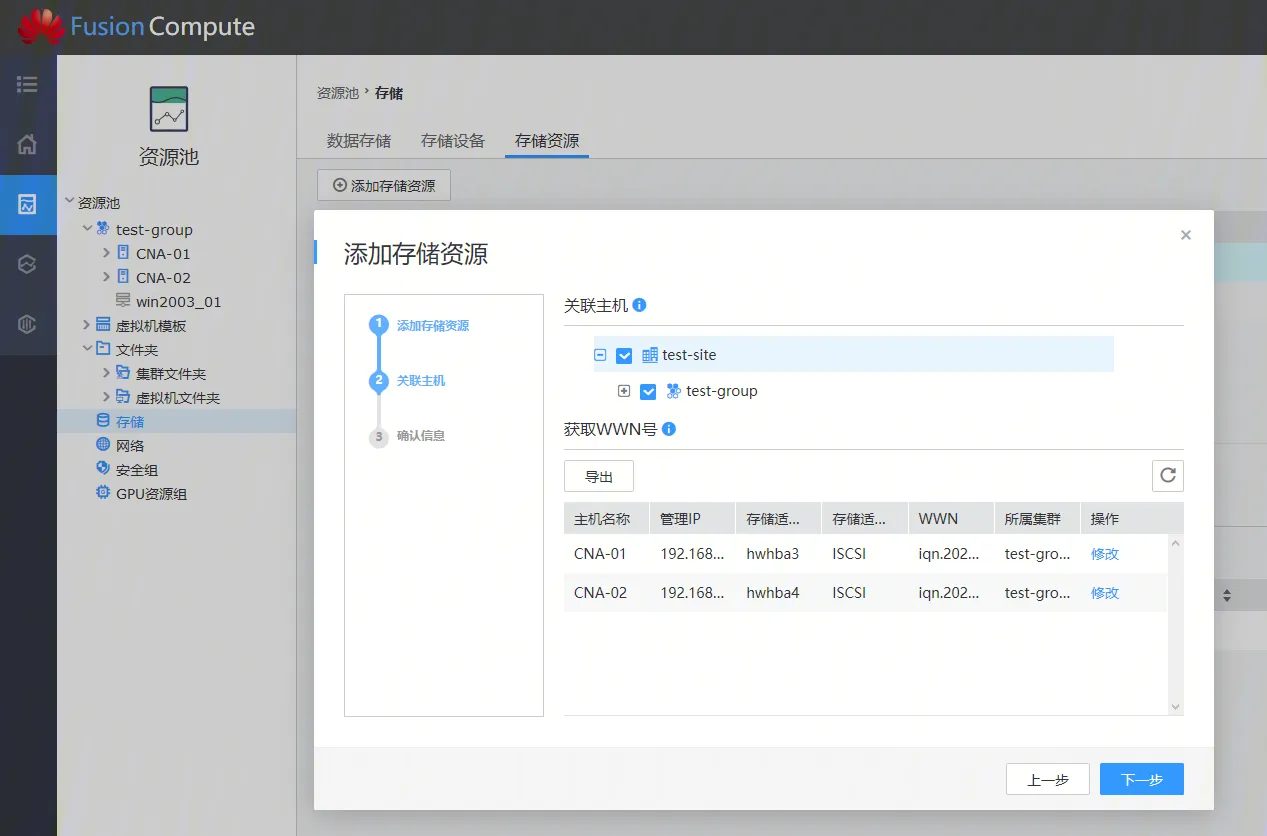This screenshot has width=1267, height=836.
Task: Click 下一步 to proceed
Action: point(1141,779)
